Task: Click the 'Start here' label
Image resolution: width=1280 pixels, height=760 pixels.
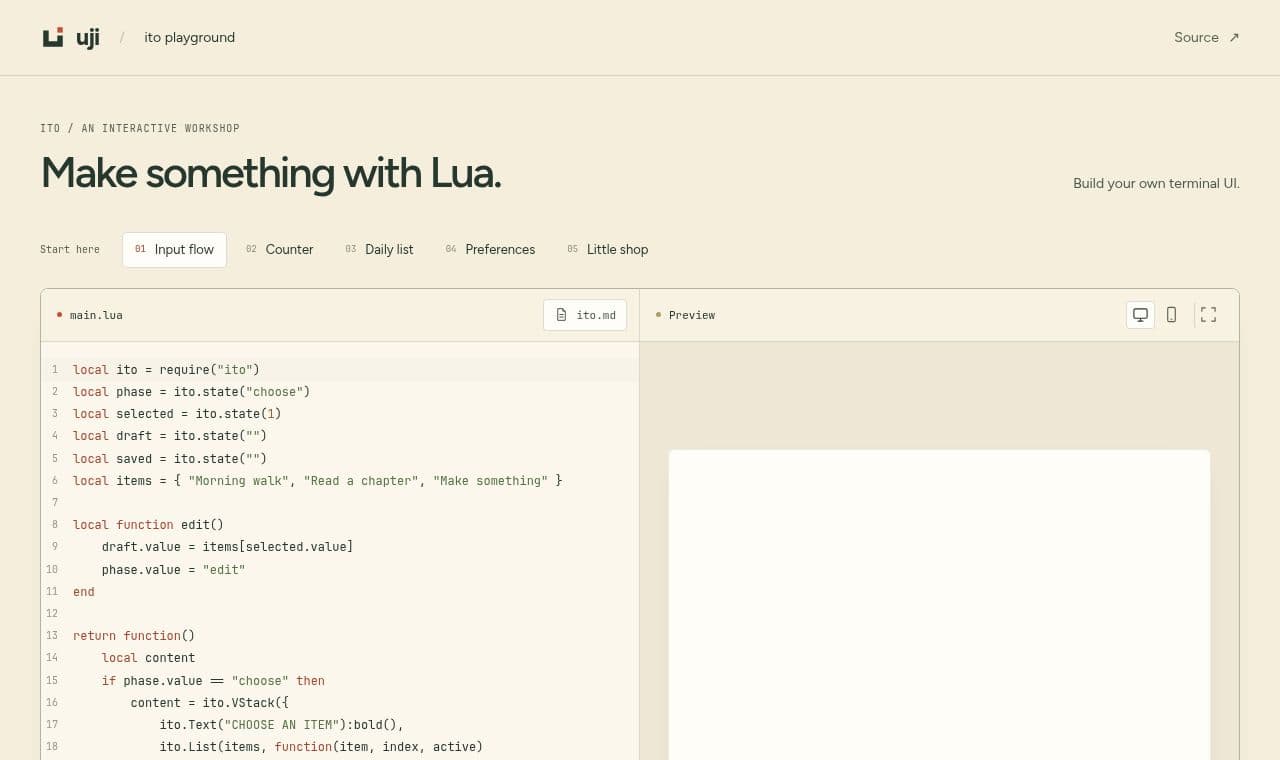Action: point(70,249)
